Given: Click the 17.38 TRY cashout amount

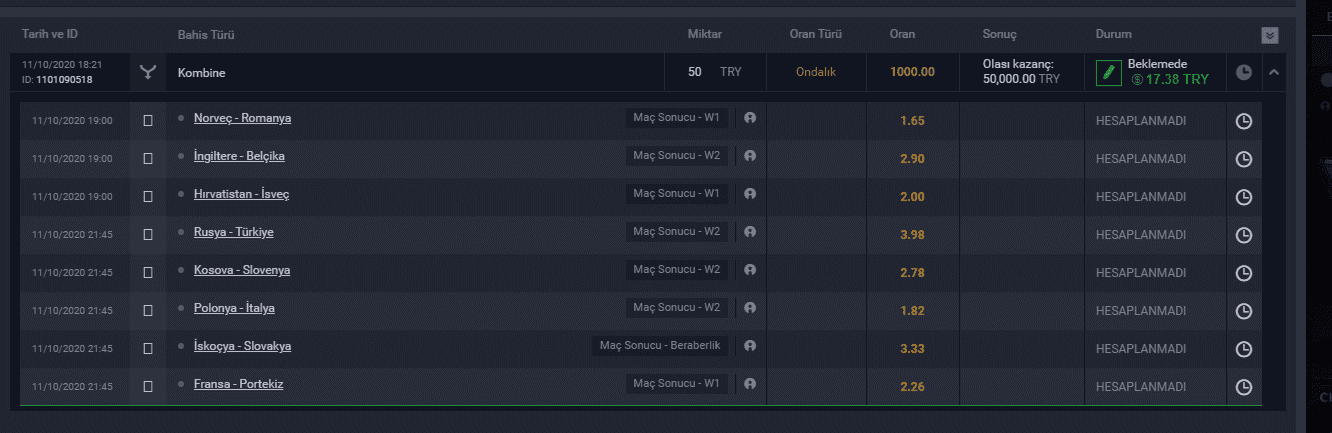Looking at the screenshot, I should tap(1170, 79).
